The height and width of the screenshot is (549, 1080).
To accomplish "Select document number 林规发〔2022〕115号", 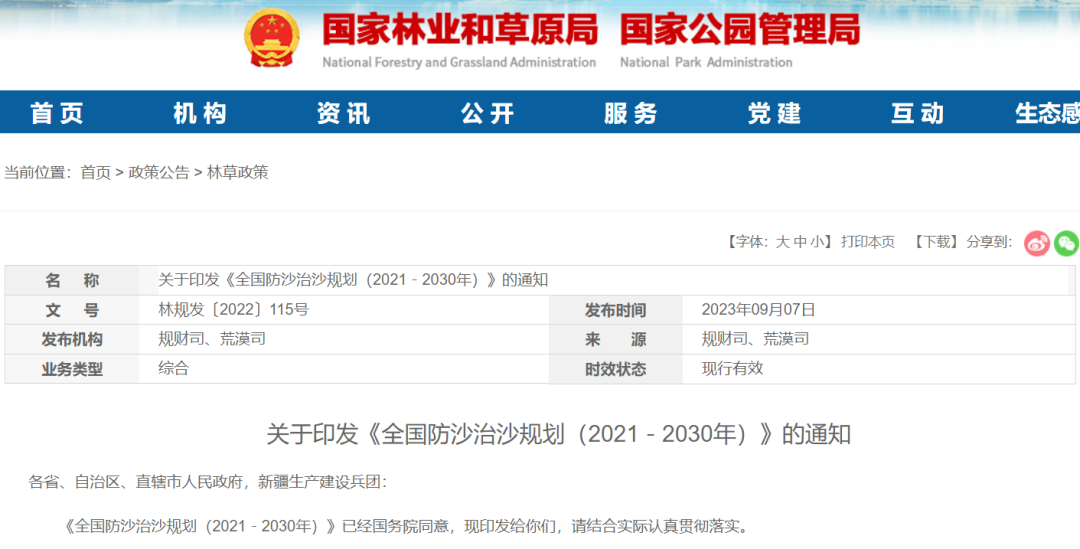I will [233, 310].
